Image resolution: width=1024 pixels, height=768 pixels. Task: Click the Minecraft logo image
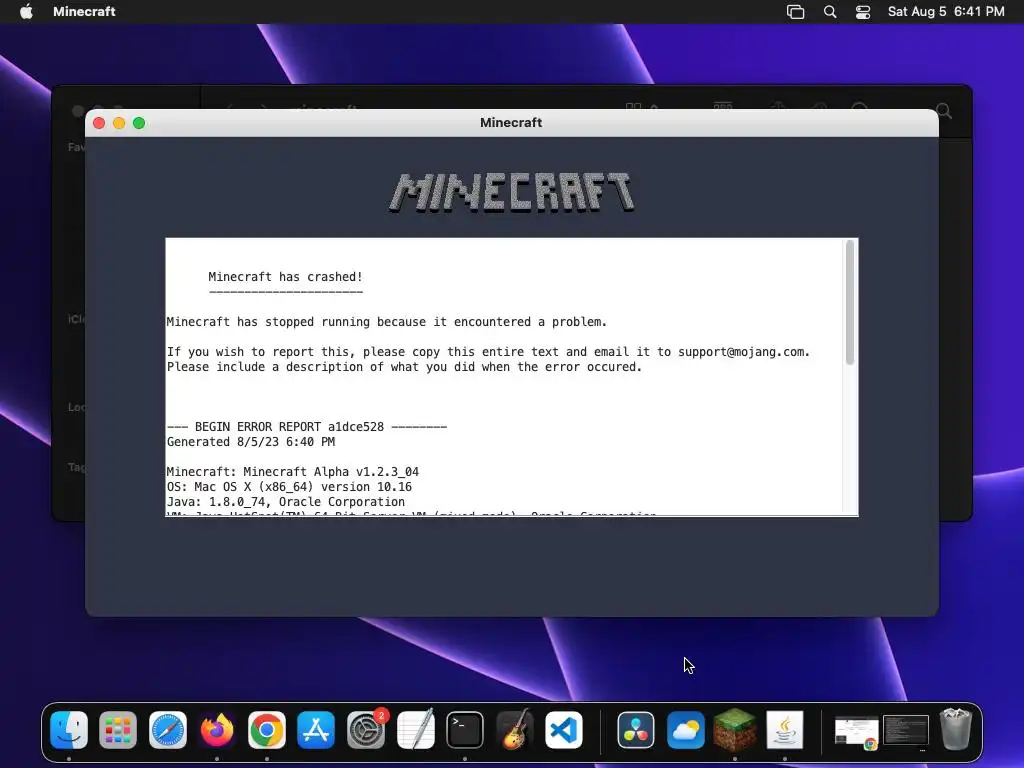(512, 192)
